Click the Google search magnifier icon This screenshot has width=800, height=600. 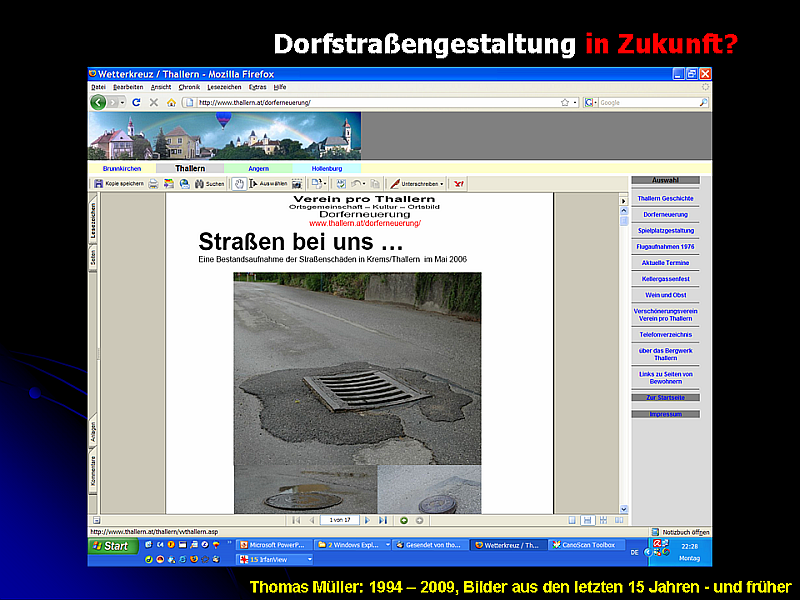click(x=704, y=103)
